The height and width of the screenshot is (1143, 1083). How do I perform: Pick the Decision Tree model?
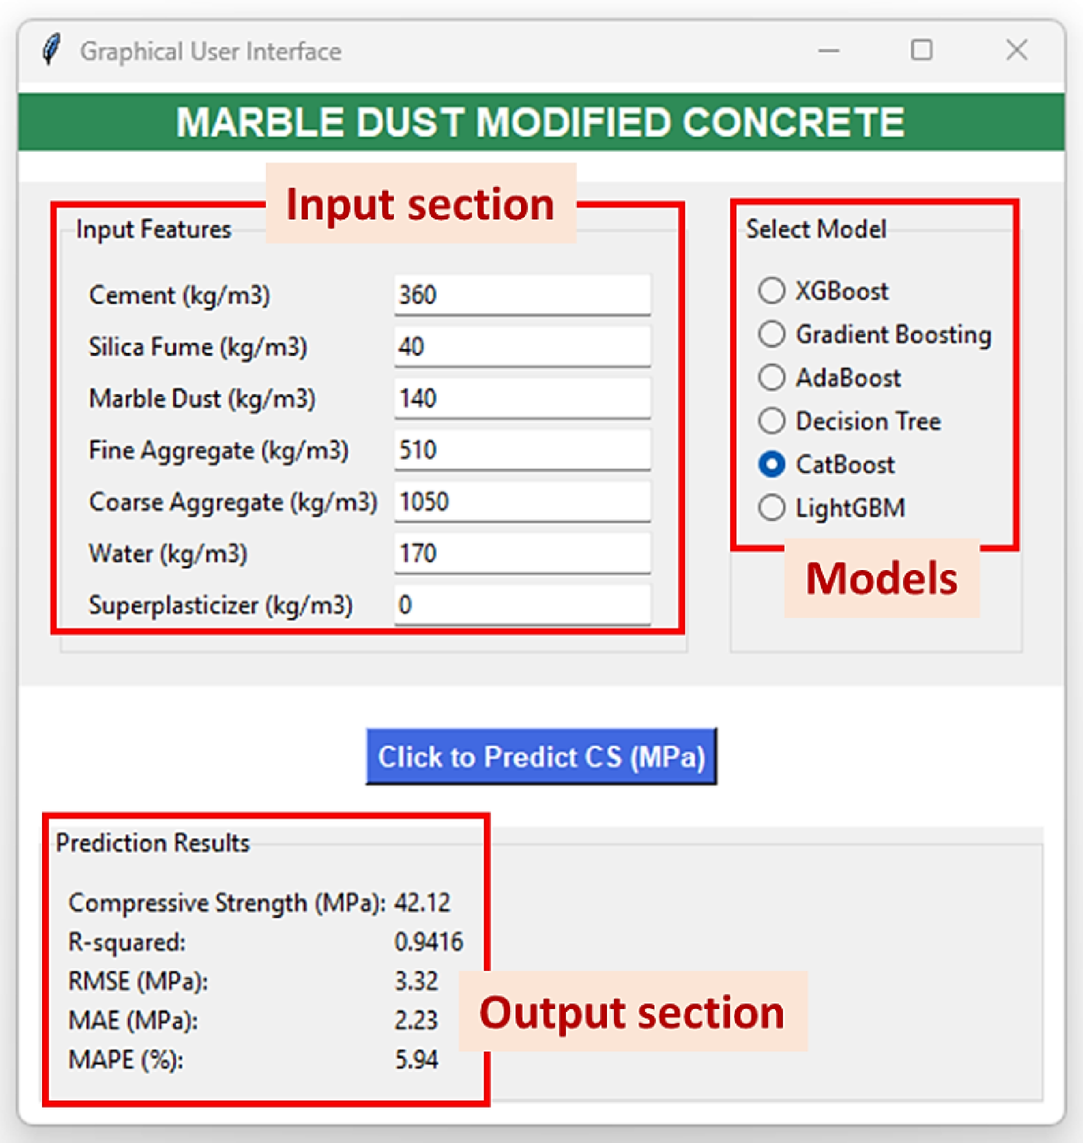[x=771, y=421]
